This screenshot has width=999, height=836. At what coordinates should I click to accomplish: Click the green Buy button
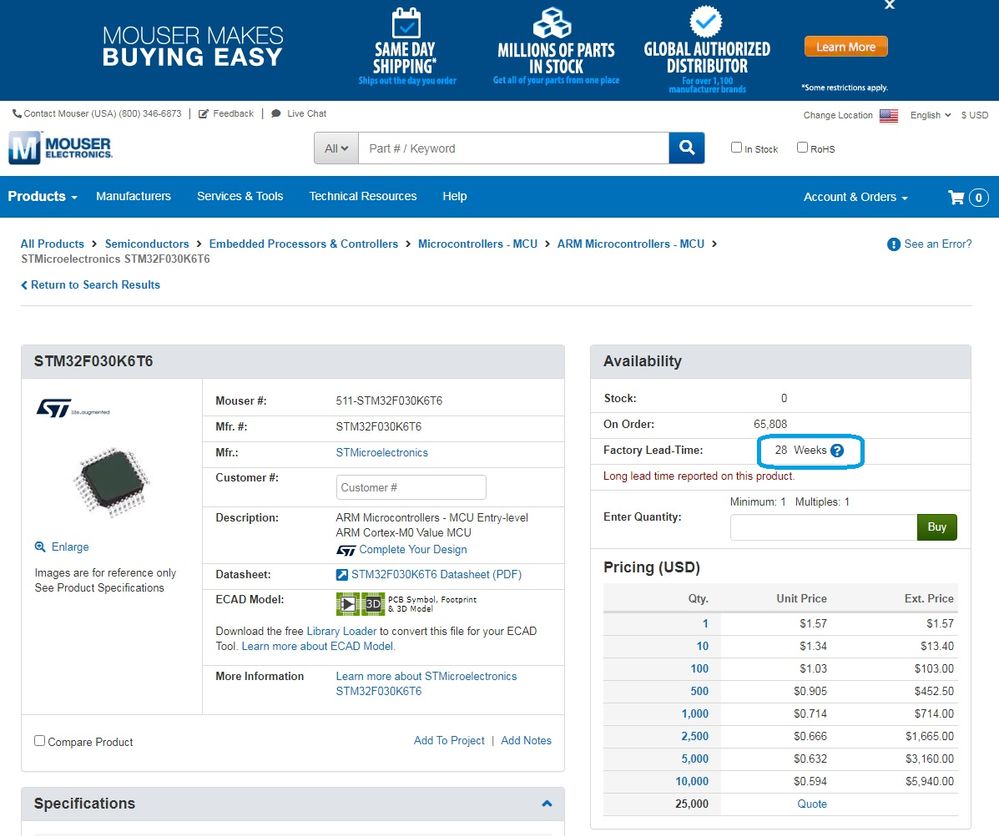tap(937, 527)
